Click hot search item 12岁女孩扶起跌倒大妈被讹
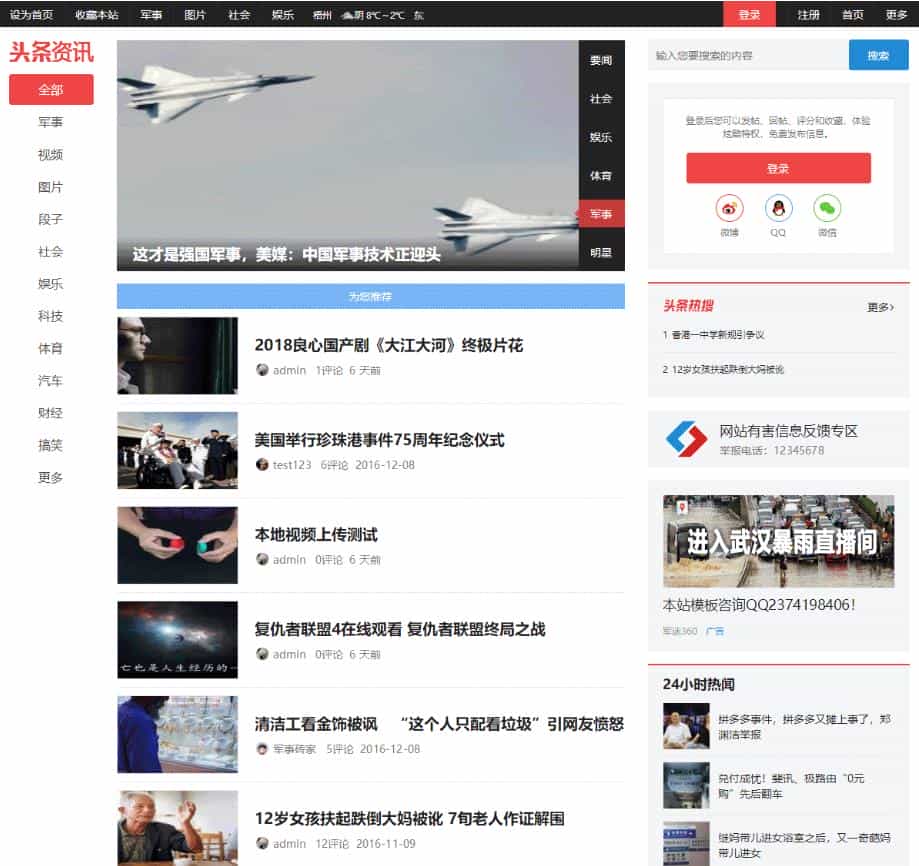This screenshot has height=866, width=919. [x=727, y=369]
